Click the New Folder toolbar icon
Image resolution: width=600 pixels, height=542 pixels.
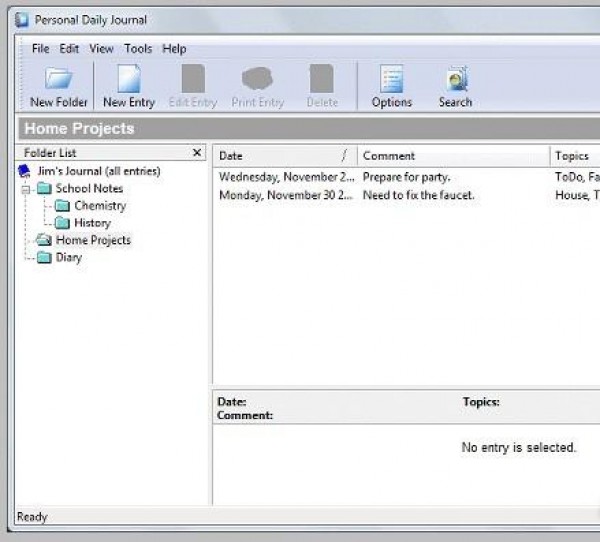point(59,78)
